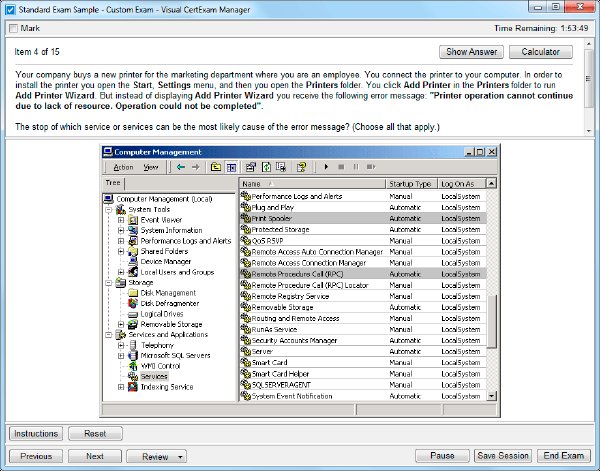This screenshot has height=471, width=600.
Task: Select the Smart Card Helper service
Action: pyautogui.click(x=363, y=374)
